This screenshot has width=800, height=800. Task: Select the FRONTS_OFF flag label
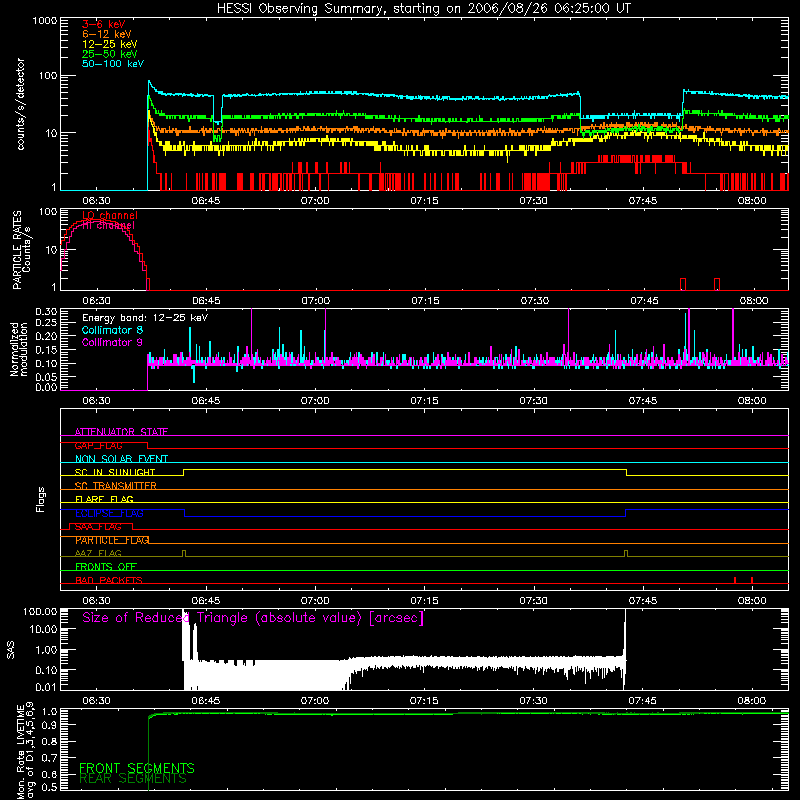(x=106, y=567)
